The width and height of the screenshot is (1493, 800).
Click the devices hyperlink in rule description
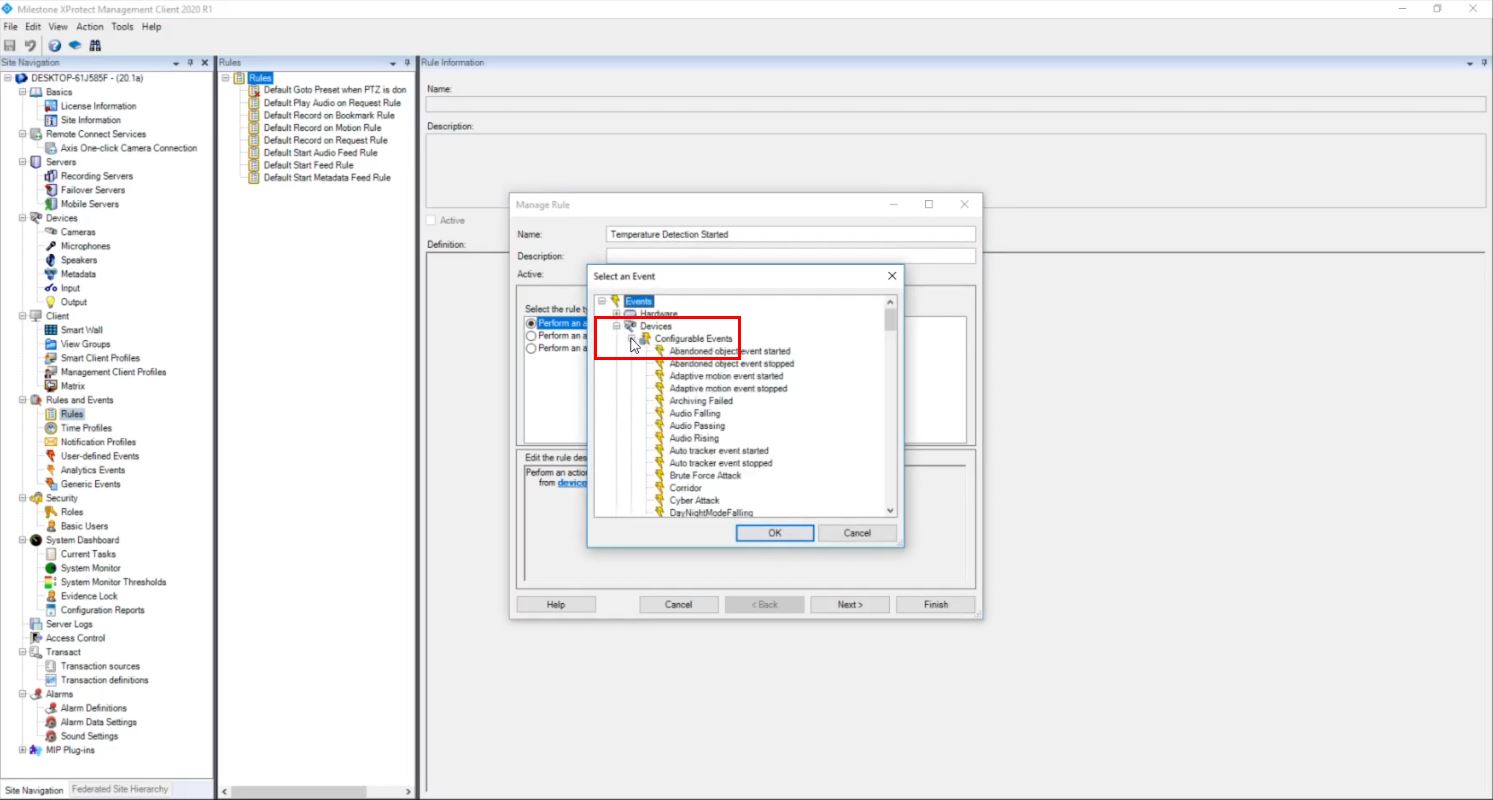click(571, 483)
